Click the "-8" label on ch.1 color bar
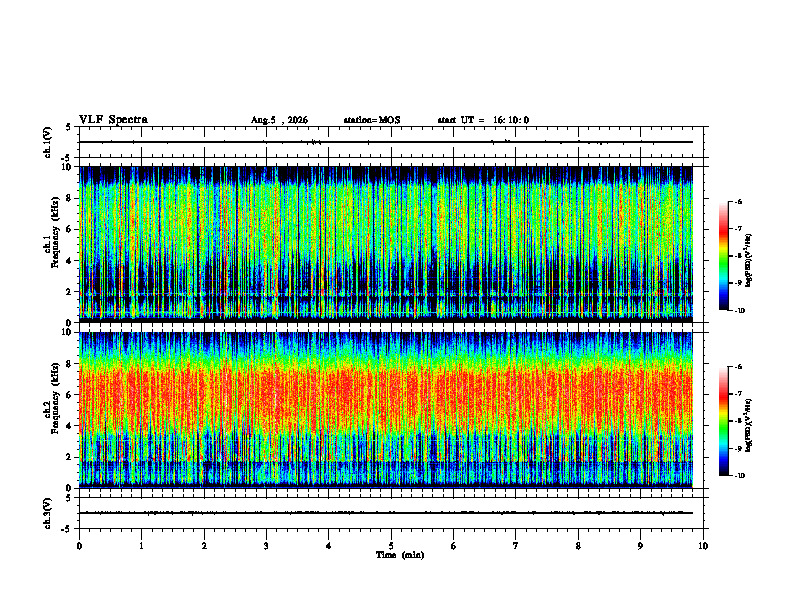This screenshot has width=792, height=612. click(x=738, y=256)
